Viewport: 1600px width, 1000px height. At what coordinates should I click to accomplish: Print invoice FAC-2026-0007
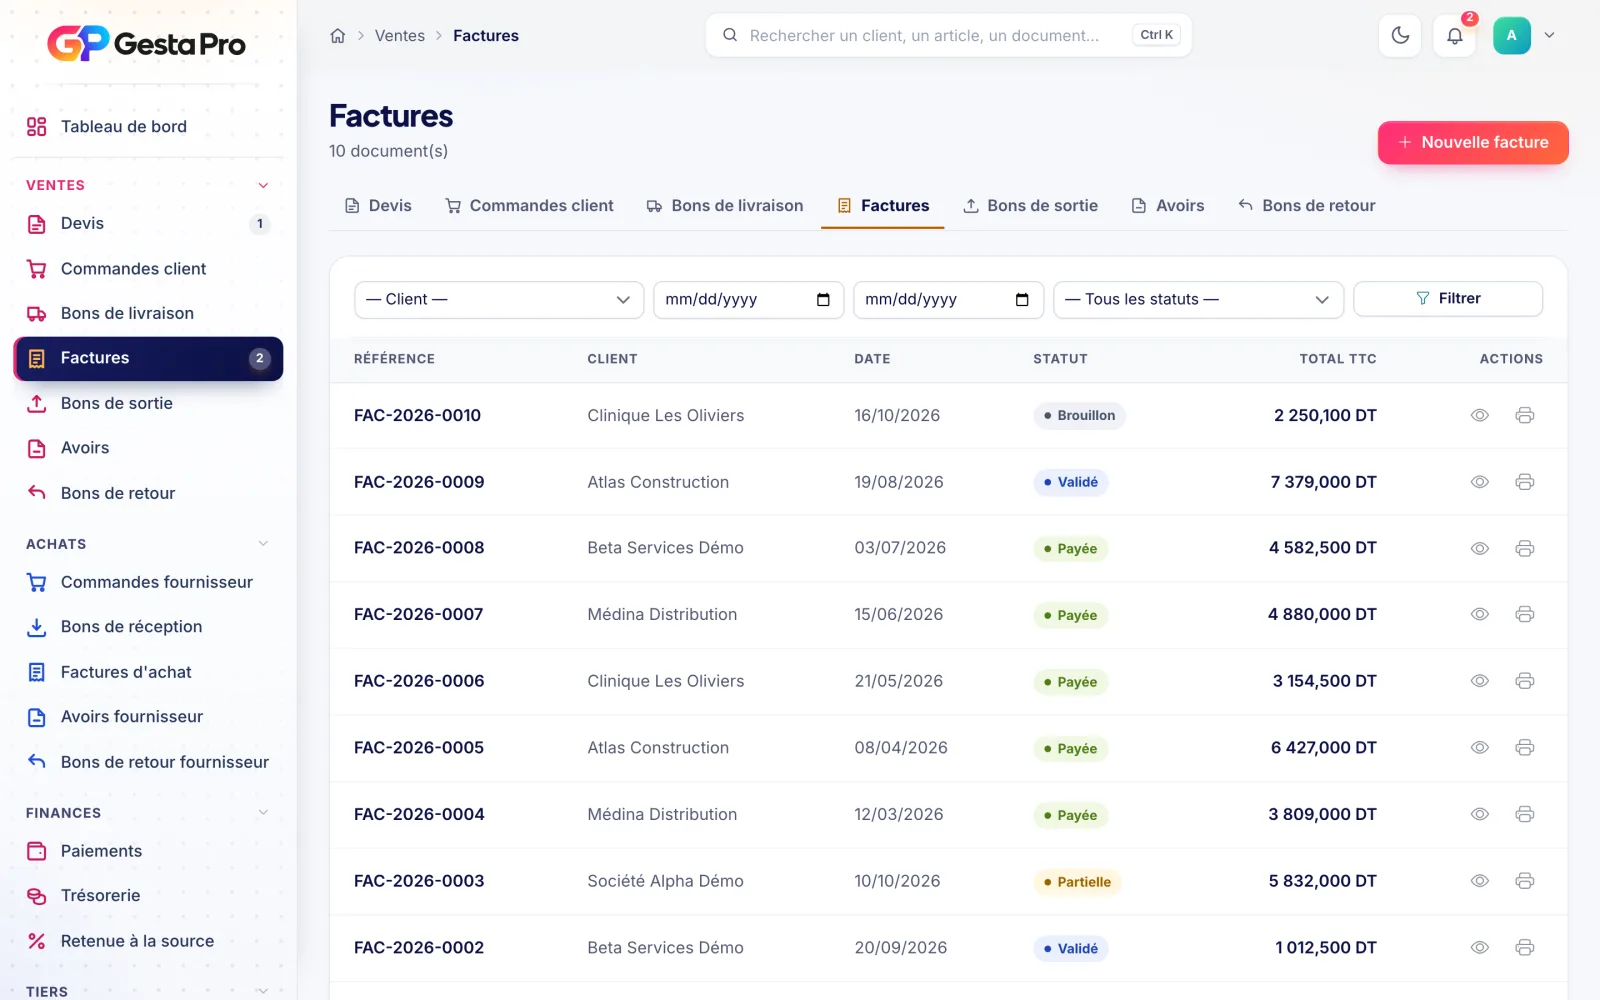point(1525,614)
